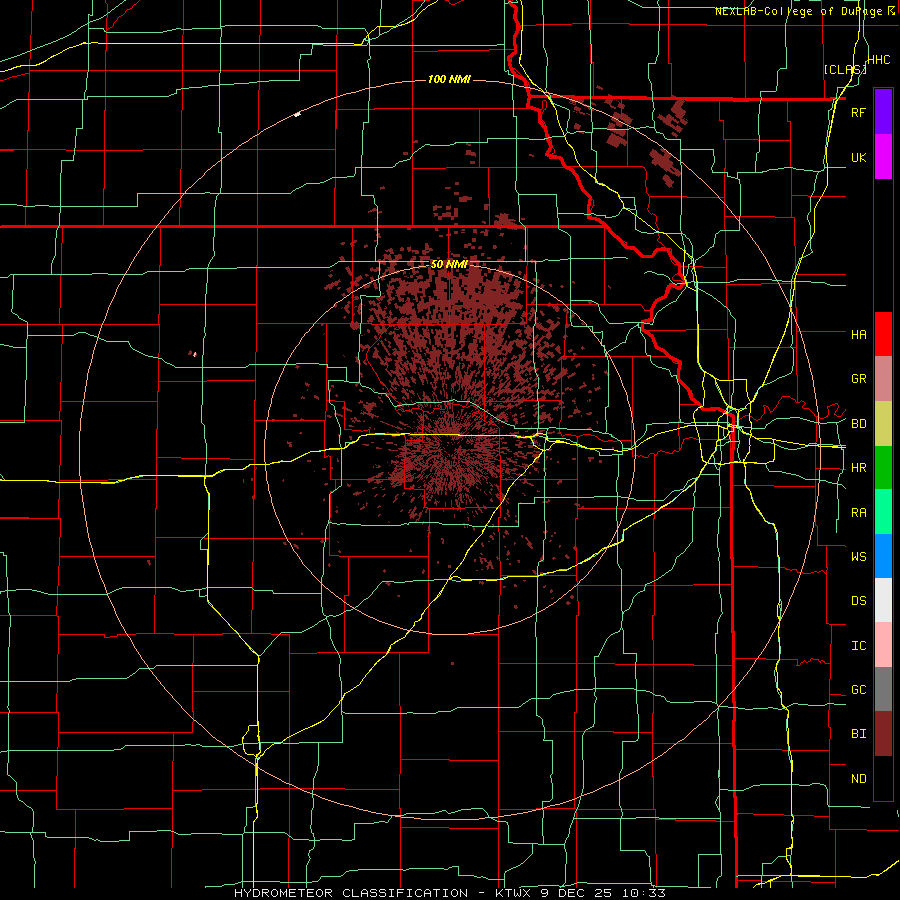Viewport: 900px width, 900px height.
Task: Click the ND no data black swatch
Action: (883, 778)
